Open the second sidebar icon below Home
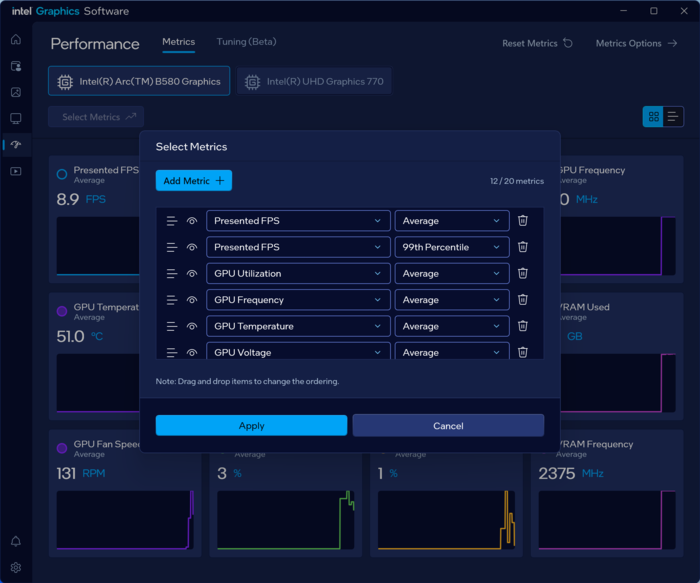This screenshot has height=583, width=700. (x=16, y=66)
